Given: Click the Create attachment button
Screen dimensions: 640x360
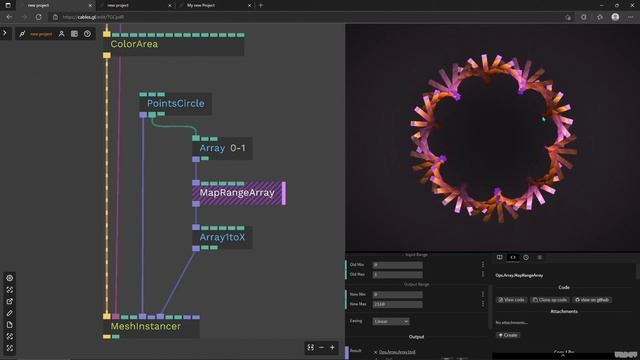Looking at the screenshot, I should pyautogui.click(x=508, y=335).
